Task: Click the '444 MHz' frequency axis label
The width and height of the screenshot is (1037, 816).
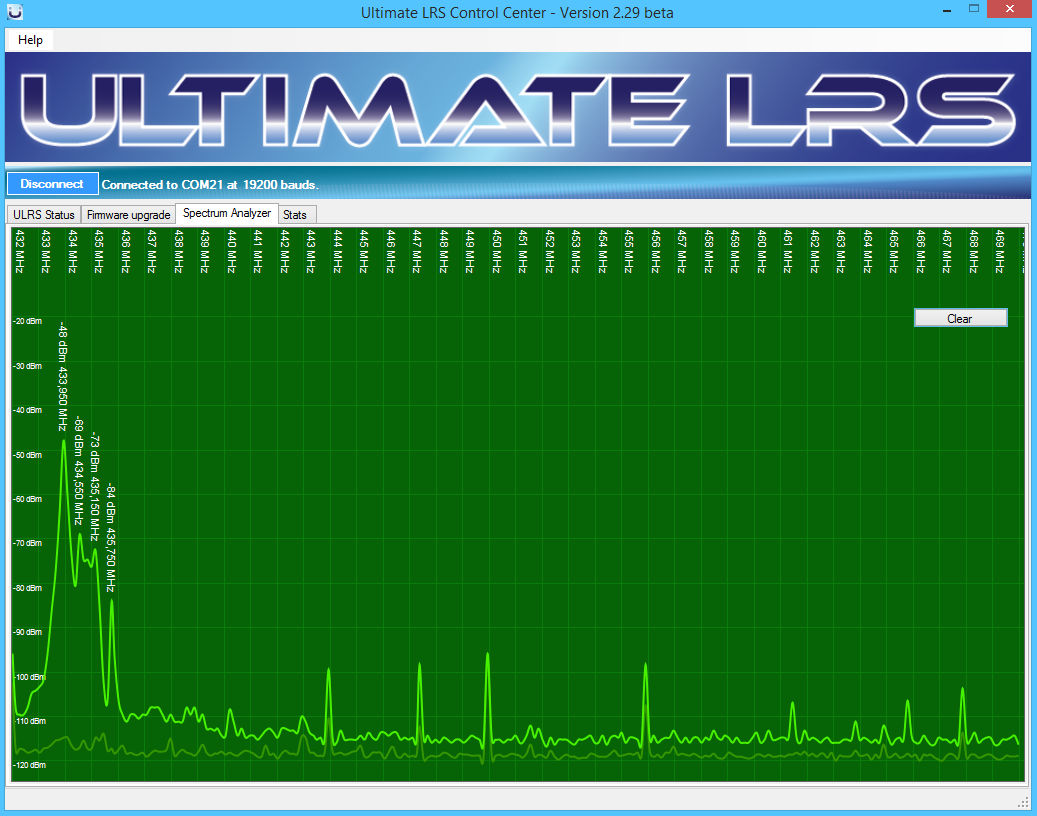Action: 337,251
